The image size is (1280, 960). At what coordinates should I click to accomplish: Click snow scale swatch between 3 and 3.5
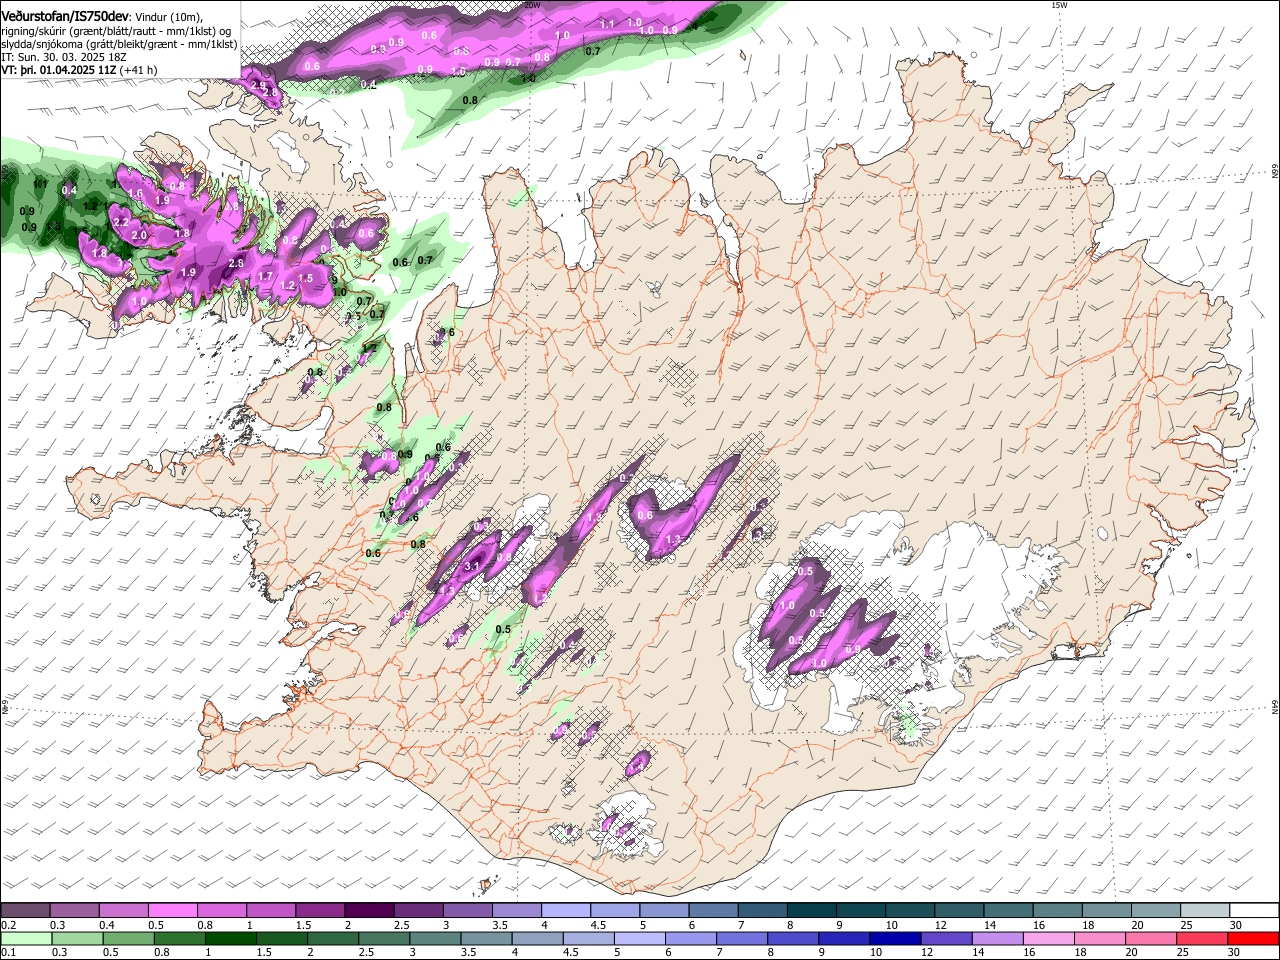[466, 910]
